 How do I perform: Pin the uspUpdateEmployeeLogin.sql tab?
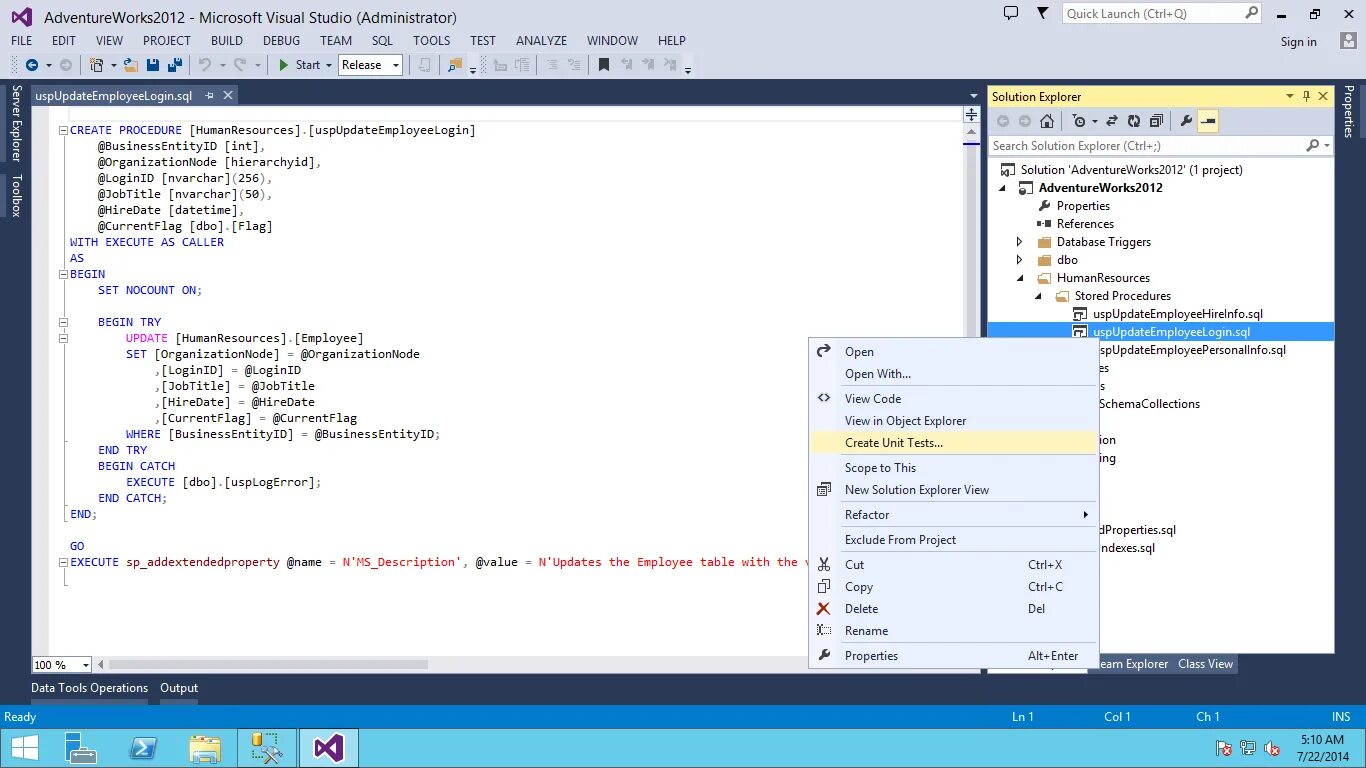209,96
